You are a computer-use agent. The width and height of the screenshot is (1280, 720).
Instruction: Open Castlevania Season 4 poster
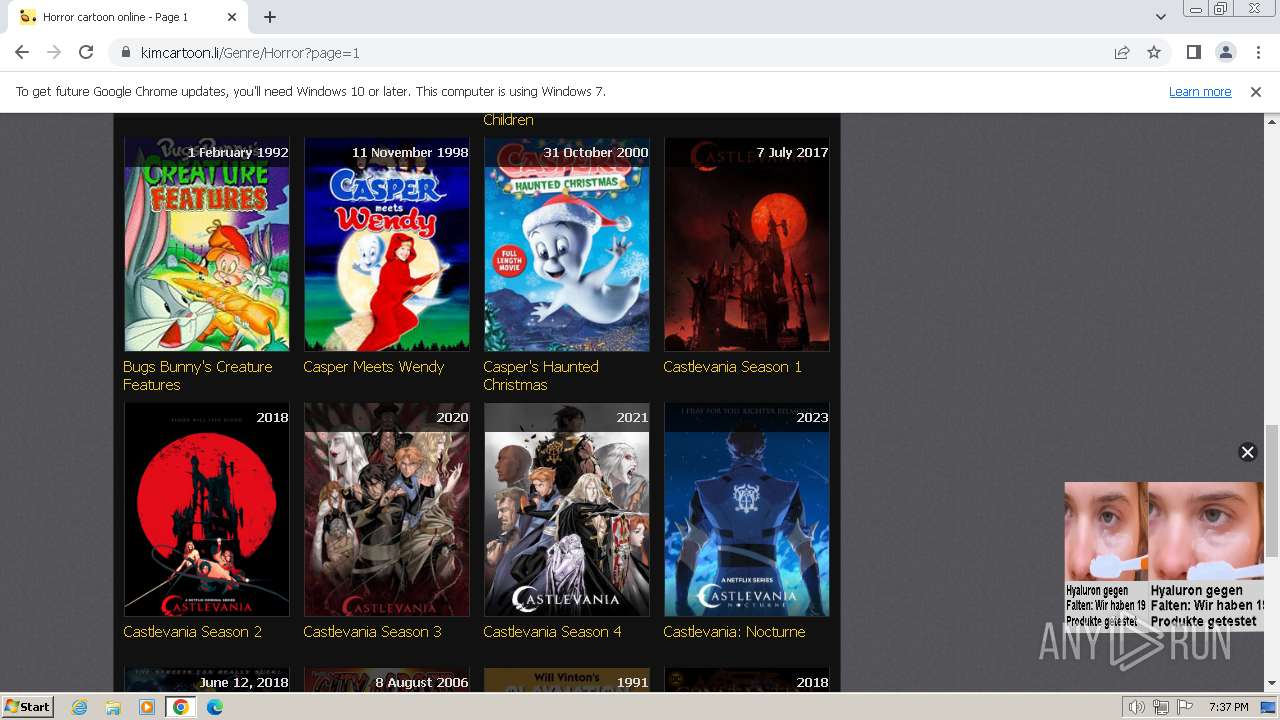[x=567, y=510]
